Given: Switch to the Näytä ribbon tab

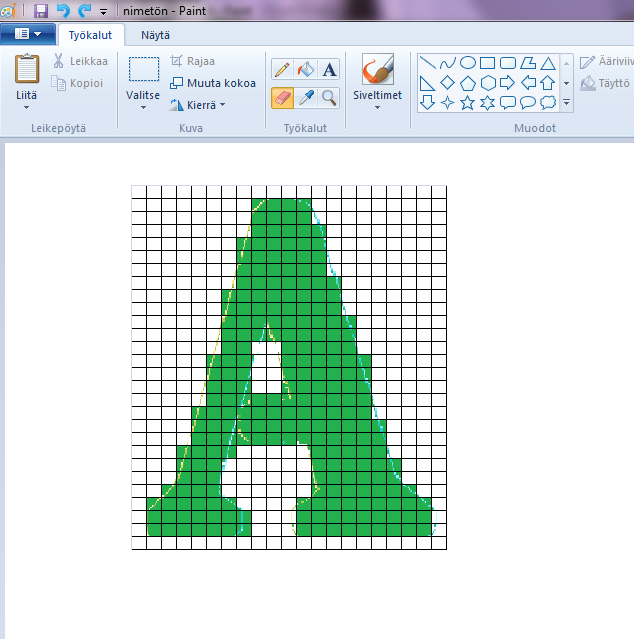Looking at the screenshot, I should click(x=155, y=35).
